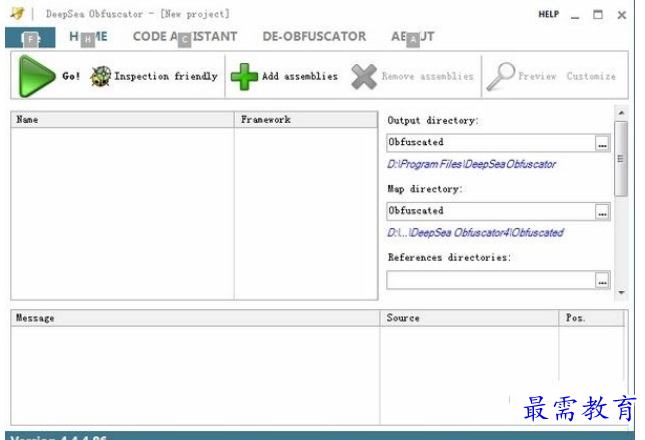The height and width of the screenshot is (440, 645).
Task: Close the DeepSea Obfuscator window
Action: pyautogui.click(x=622, y=15)
